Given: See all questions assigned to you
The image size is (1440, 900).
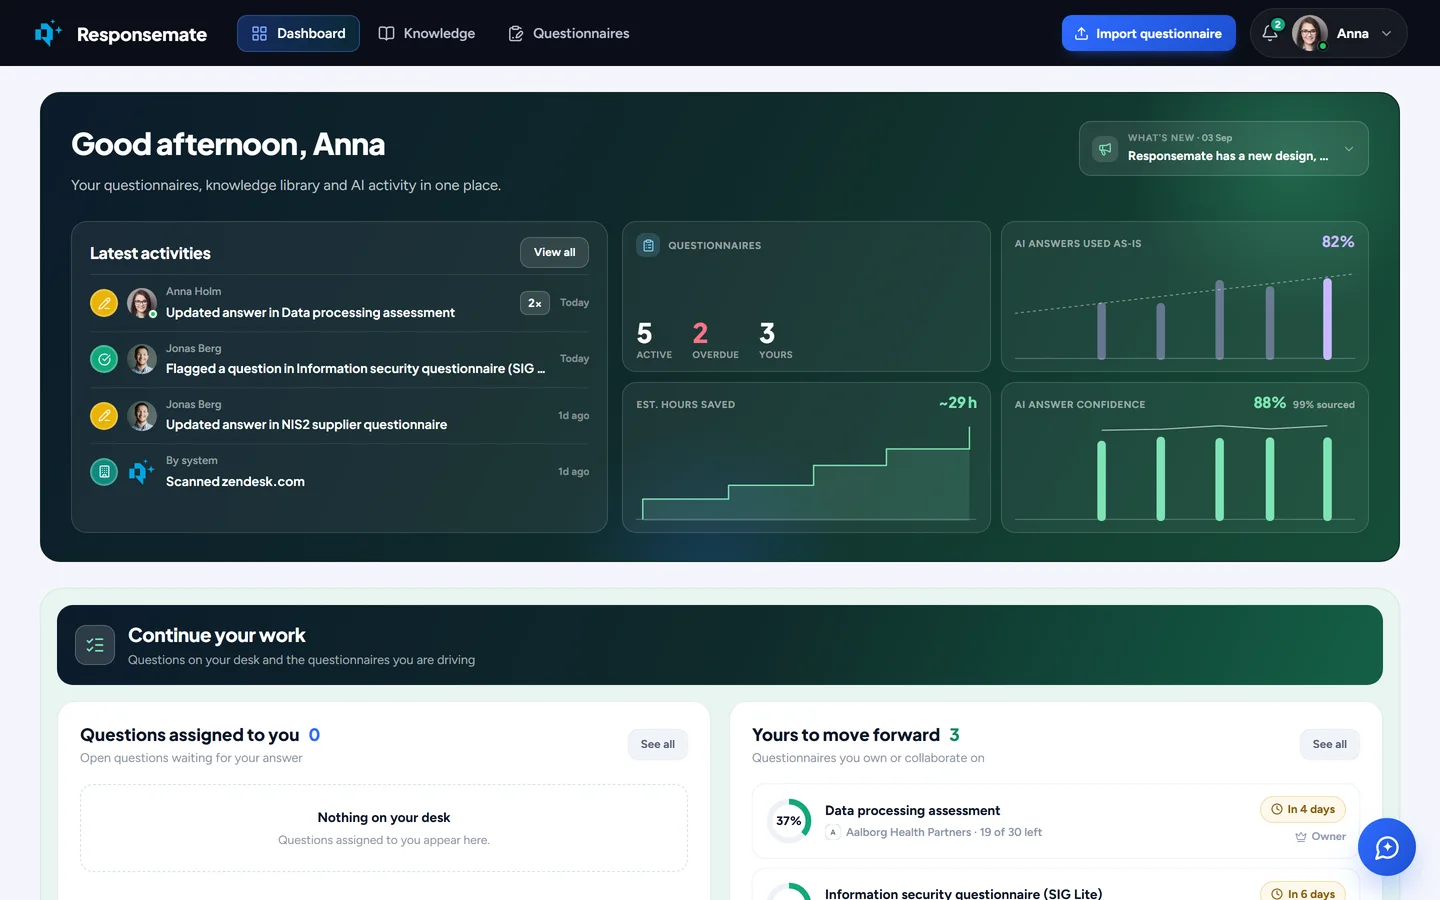Looking at the screenshot, I should click(657, 744).
